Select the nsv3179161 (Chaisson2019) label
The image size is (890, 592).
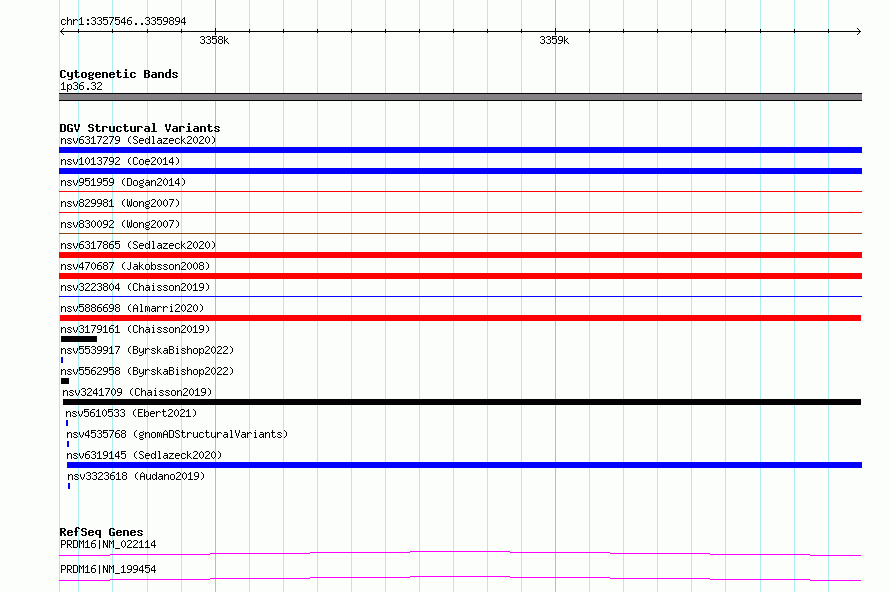click(x=135, y=329)
